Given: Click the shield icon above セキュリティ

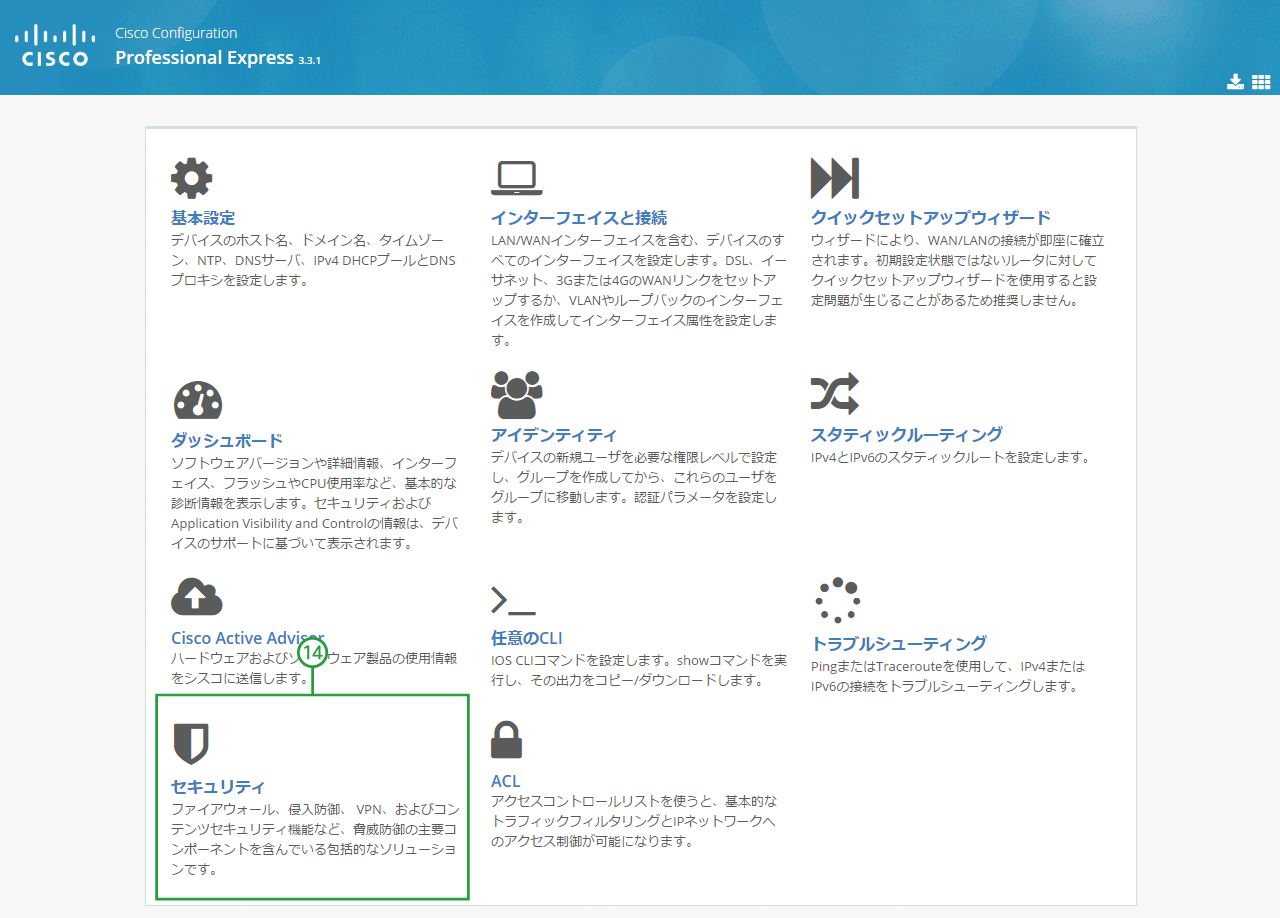Looking at the screenshot, I should click(191, 744).
